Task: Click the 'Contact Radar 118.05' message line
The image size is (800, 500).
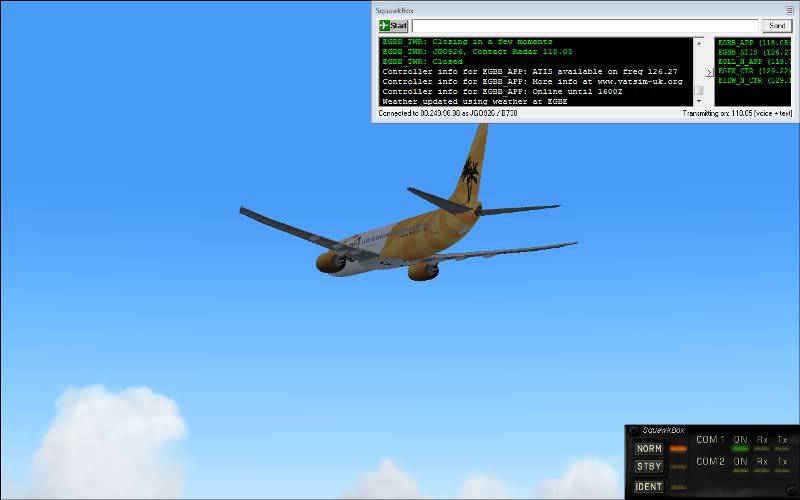Action: pos(477,52)
